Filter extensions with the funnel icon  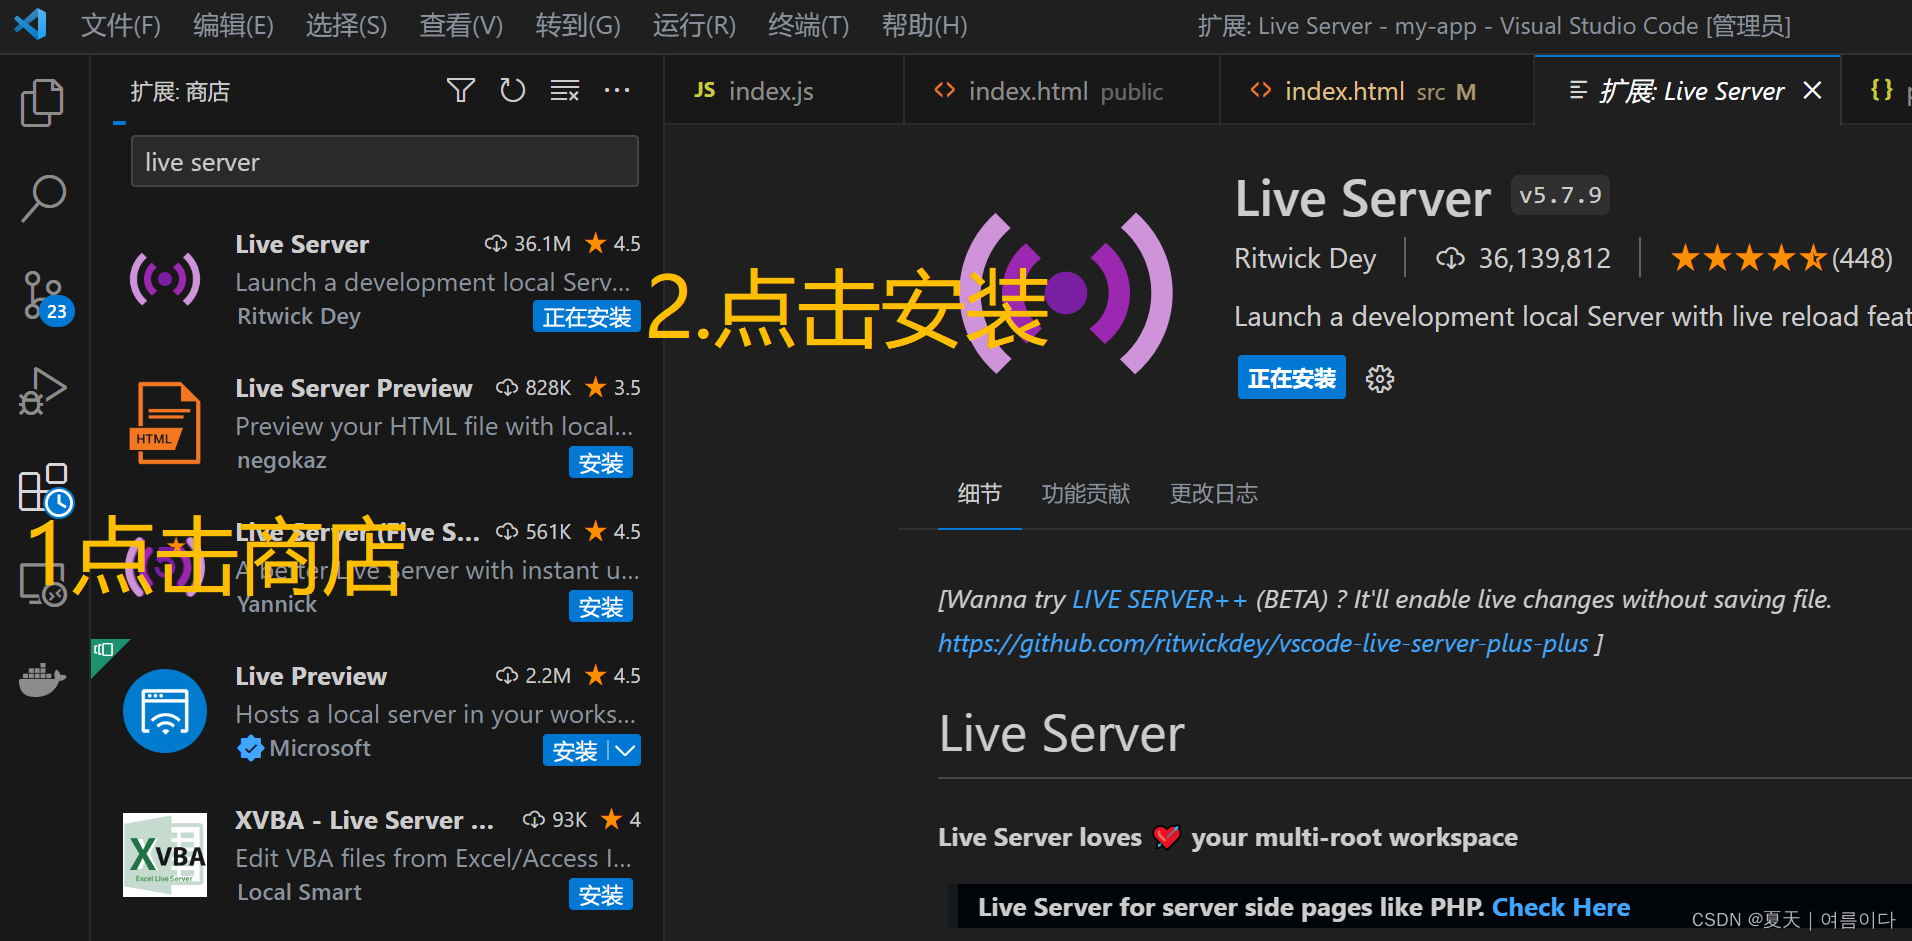click(461, 91)
